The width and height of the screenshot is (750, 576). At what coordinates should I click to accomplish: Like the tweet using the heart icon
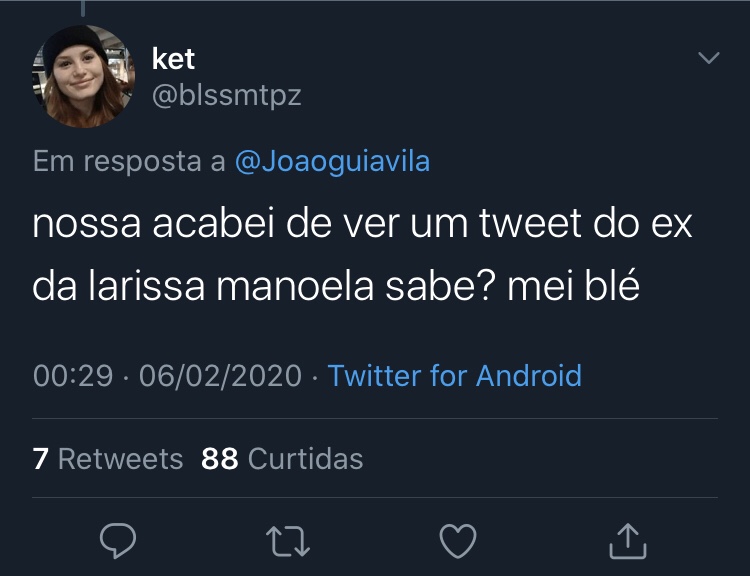pyautogui.click(x=458, y=541)
